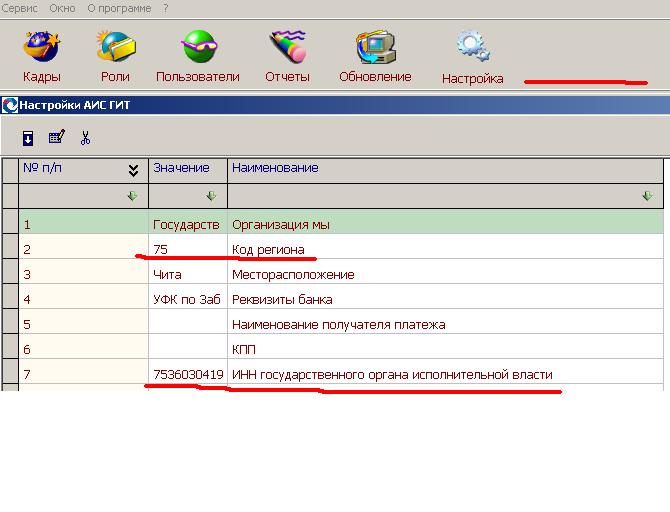Click the scissors delete icon
The image size is (670, 512).
85,138
